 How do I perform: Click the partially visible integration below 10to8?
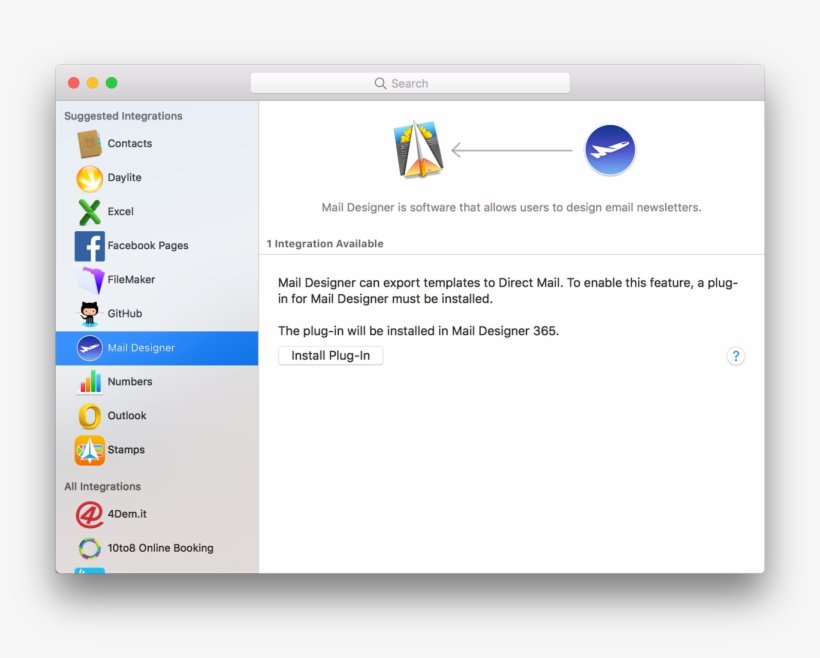coord(90,573)
